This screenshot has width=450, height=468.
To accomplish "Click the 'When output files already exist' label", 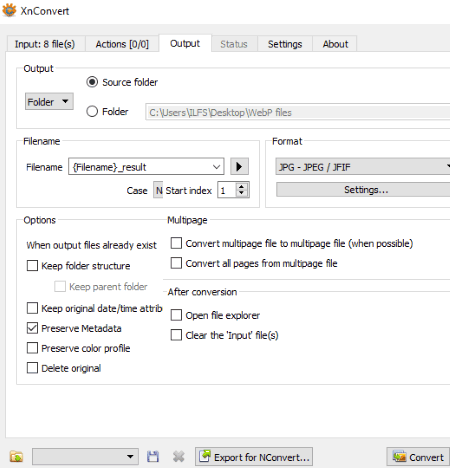I will tap(91, 245).
